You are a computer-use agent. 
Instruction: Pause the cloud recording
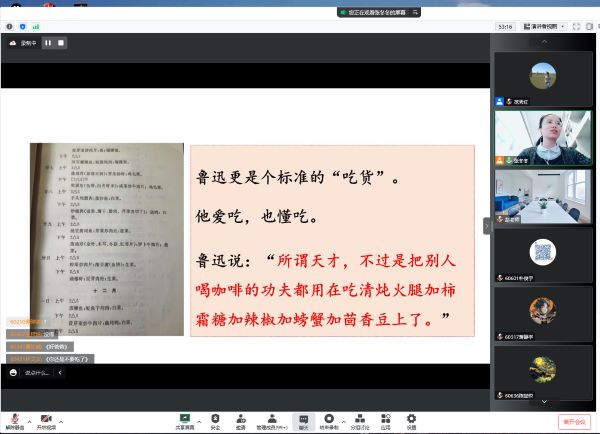pyautogui.click(x=47, y=43)
